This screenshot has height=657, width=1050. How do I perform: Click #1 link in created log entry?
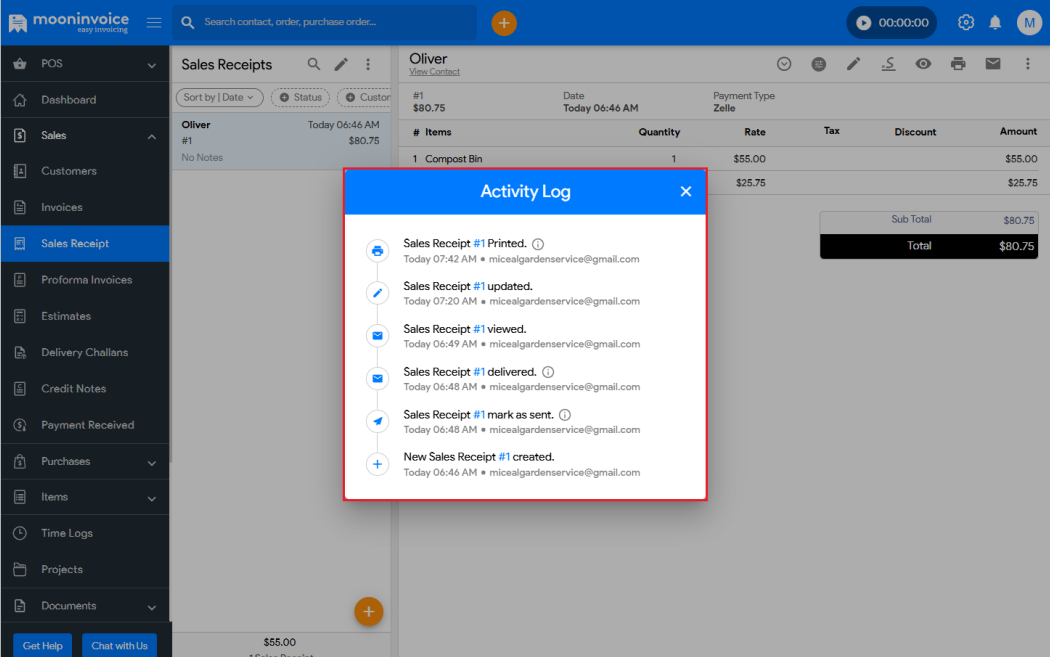click(x=504, y=457)
